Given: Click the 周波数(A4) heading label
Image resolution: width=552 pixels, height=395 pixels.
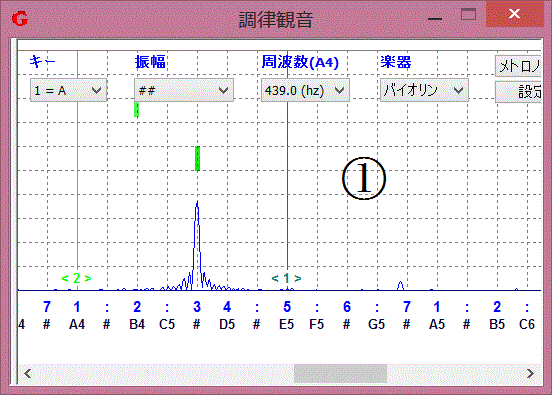Looking at the screenshot, I should 300,62.
